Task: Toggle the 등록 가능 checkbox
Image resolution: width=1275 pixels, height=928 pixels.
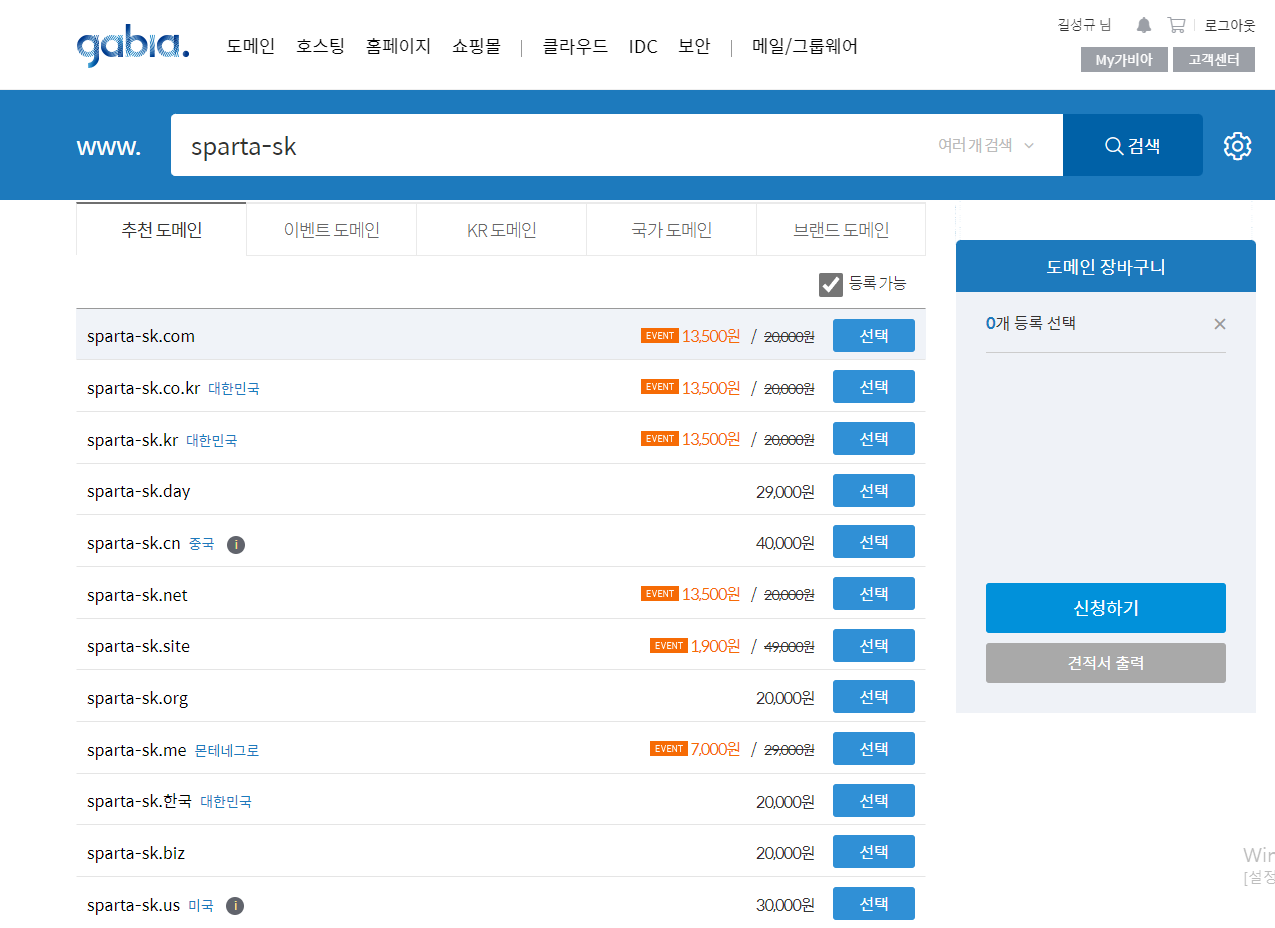Action: 831,284
